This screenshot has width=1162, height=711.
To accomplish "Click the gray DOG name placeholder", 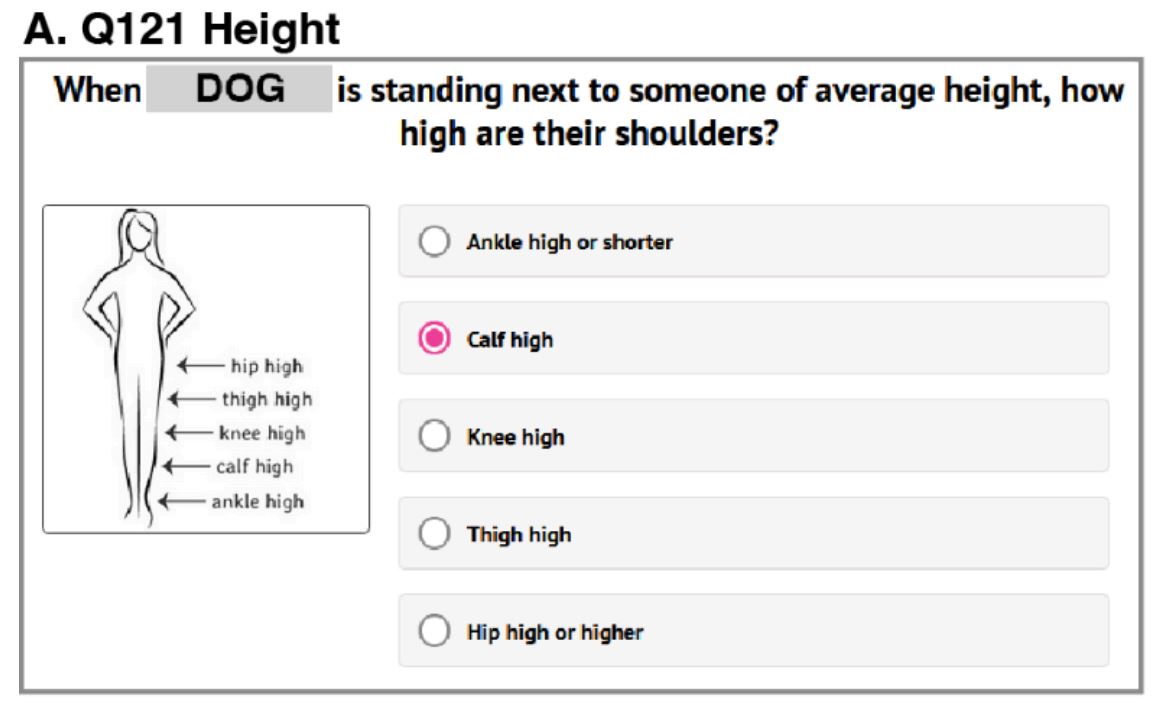I will (239, 90).
